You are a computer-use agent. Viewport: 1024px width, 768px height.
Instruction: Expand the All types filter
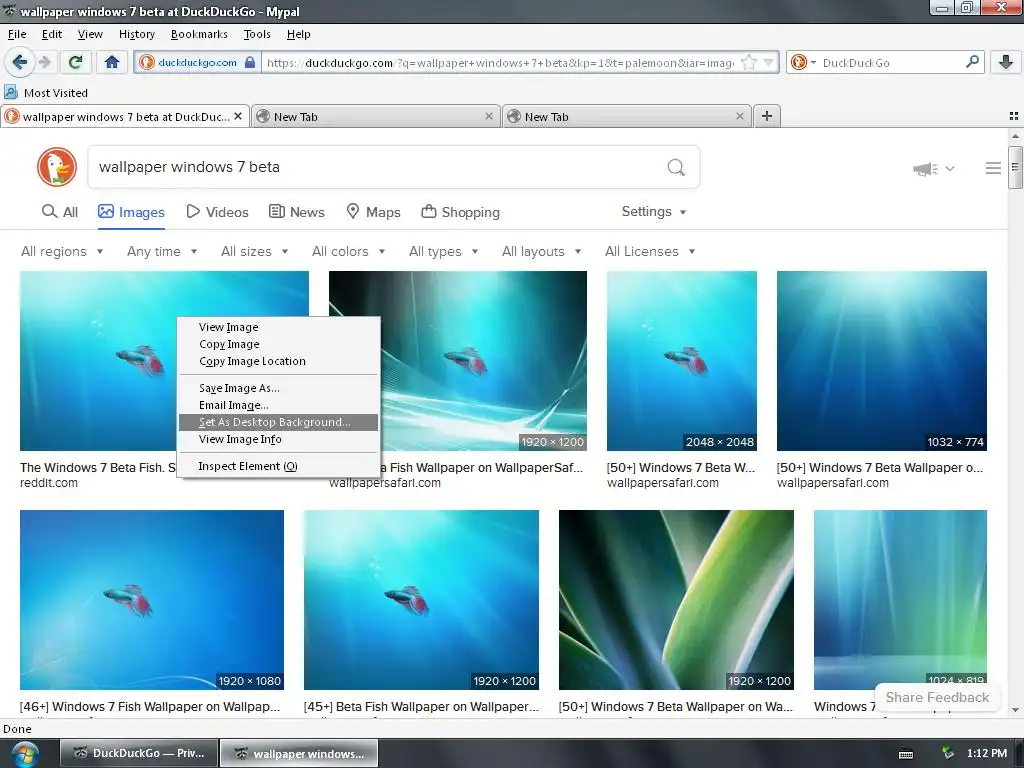pyautogui.click(x=443, y=251)
